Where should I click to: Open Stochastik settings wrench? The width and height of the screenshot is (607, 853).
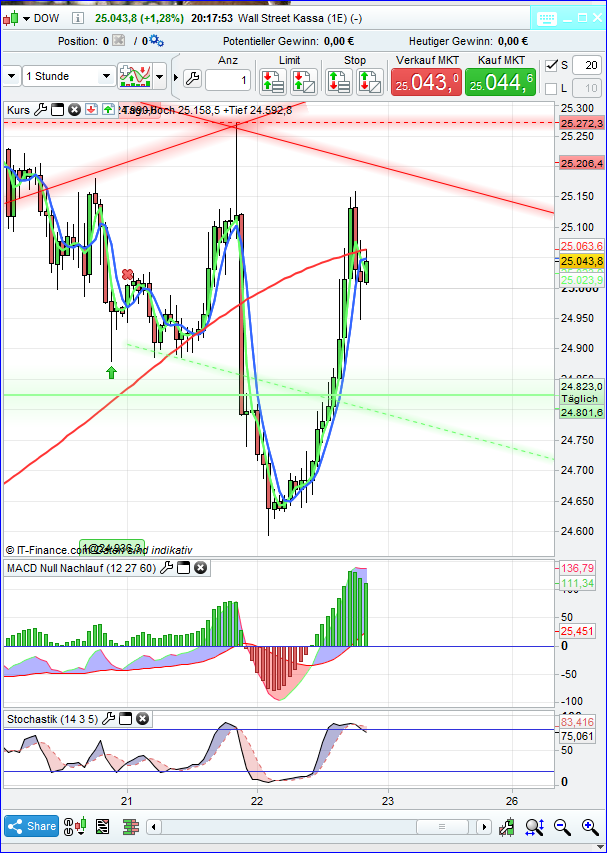click(108, 719)
